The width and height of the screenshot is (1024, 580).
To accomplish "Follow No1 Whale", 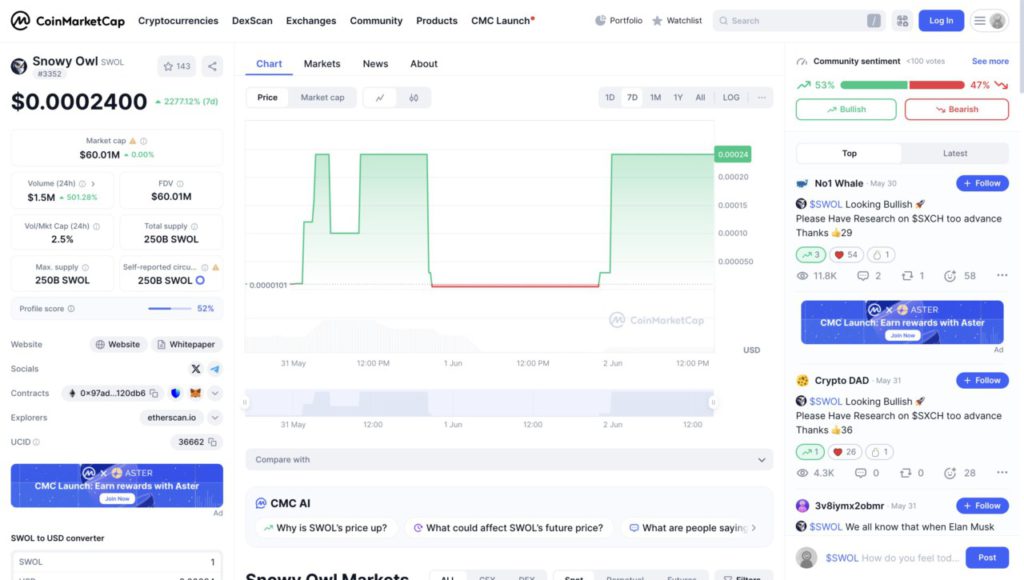I will (x=982, y=184).
